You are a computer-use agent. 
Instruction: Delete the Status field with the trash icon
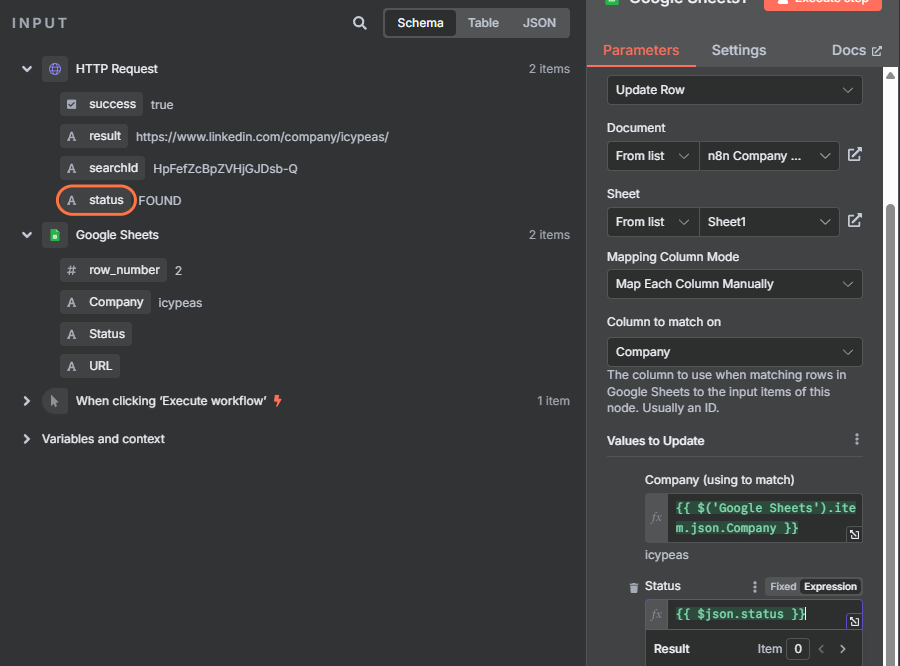[x=634, y=587]
